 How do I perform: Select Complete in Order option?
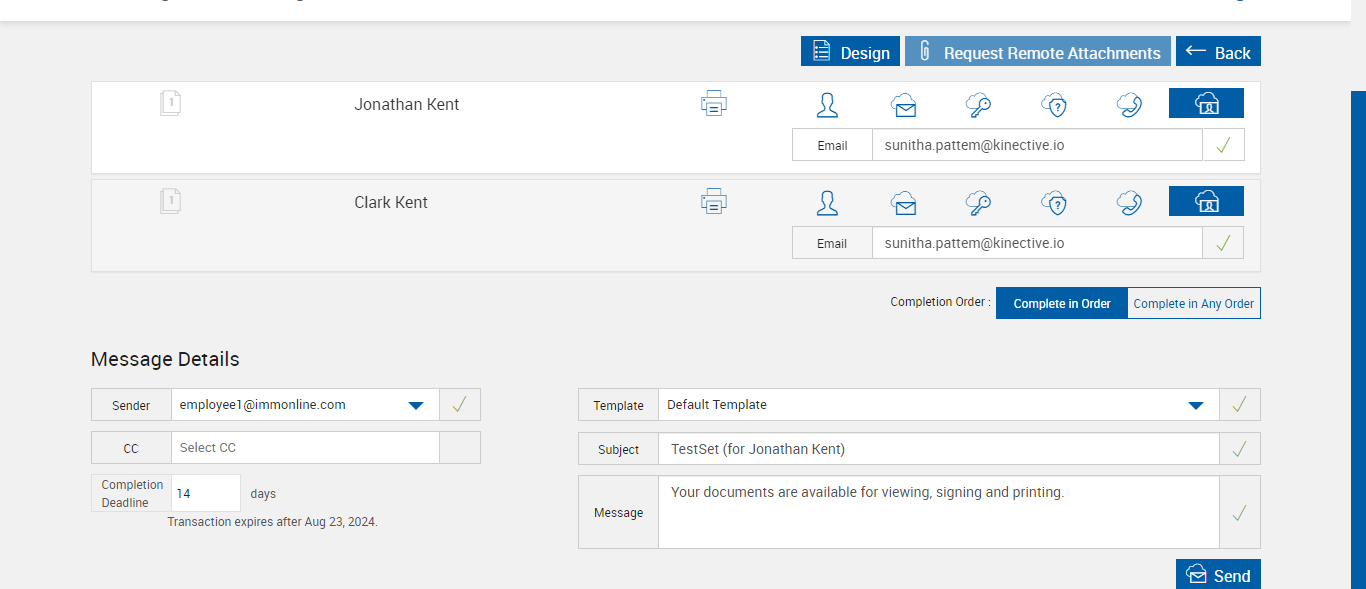tap(1062, 304)
